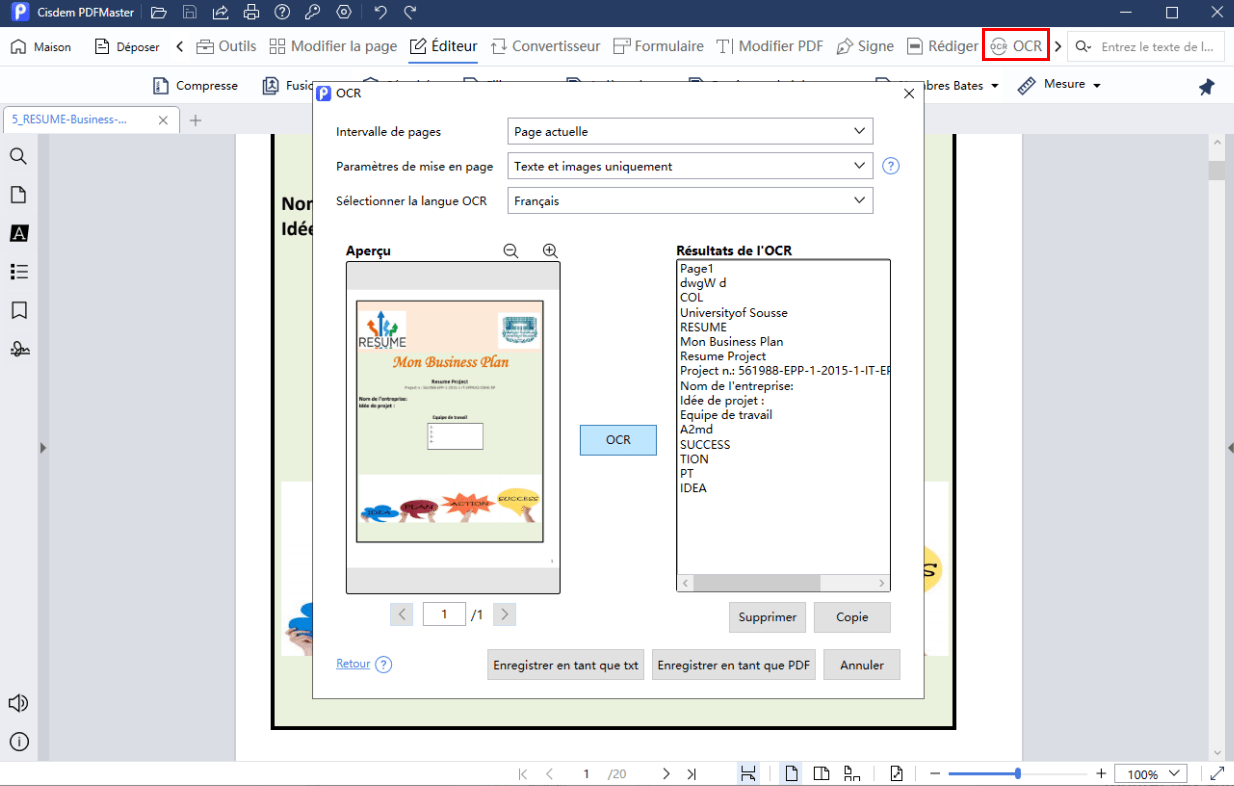Open the Paramètres de mise en page dropdown

pyautogui.click(x=690, y=166)
